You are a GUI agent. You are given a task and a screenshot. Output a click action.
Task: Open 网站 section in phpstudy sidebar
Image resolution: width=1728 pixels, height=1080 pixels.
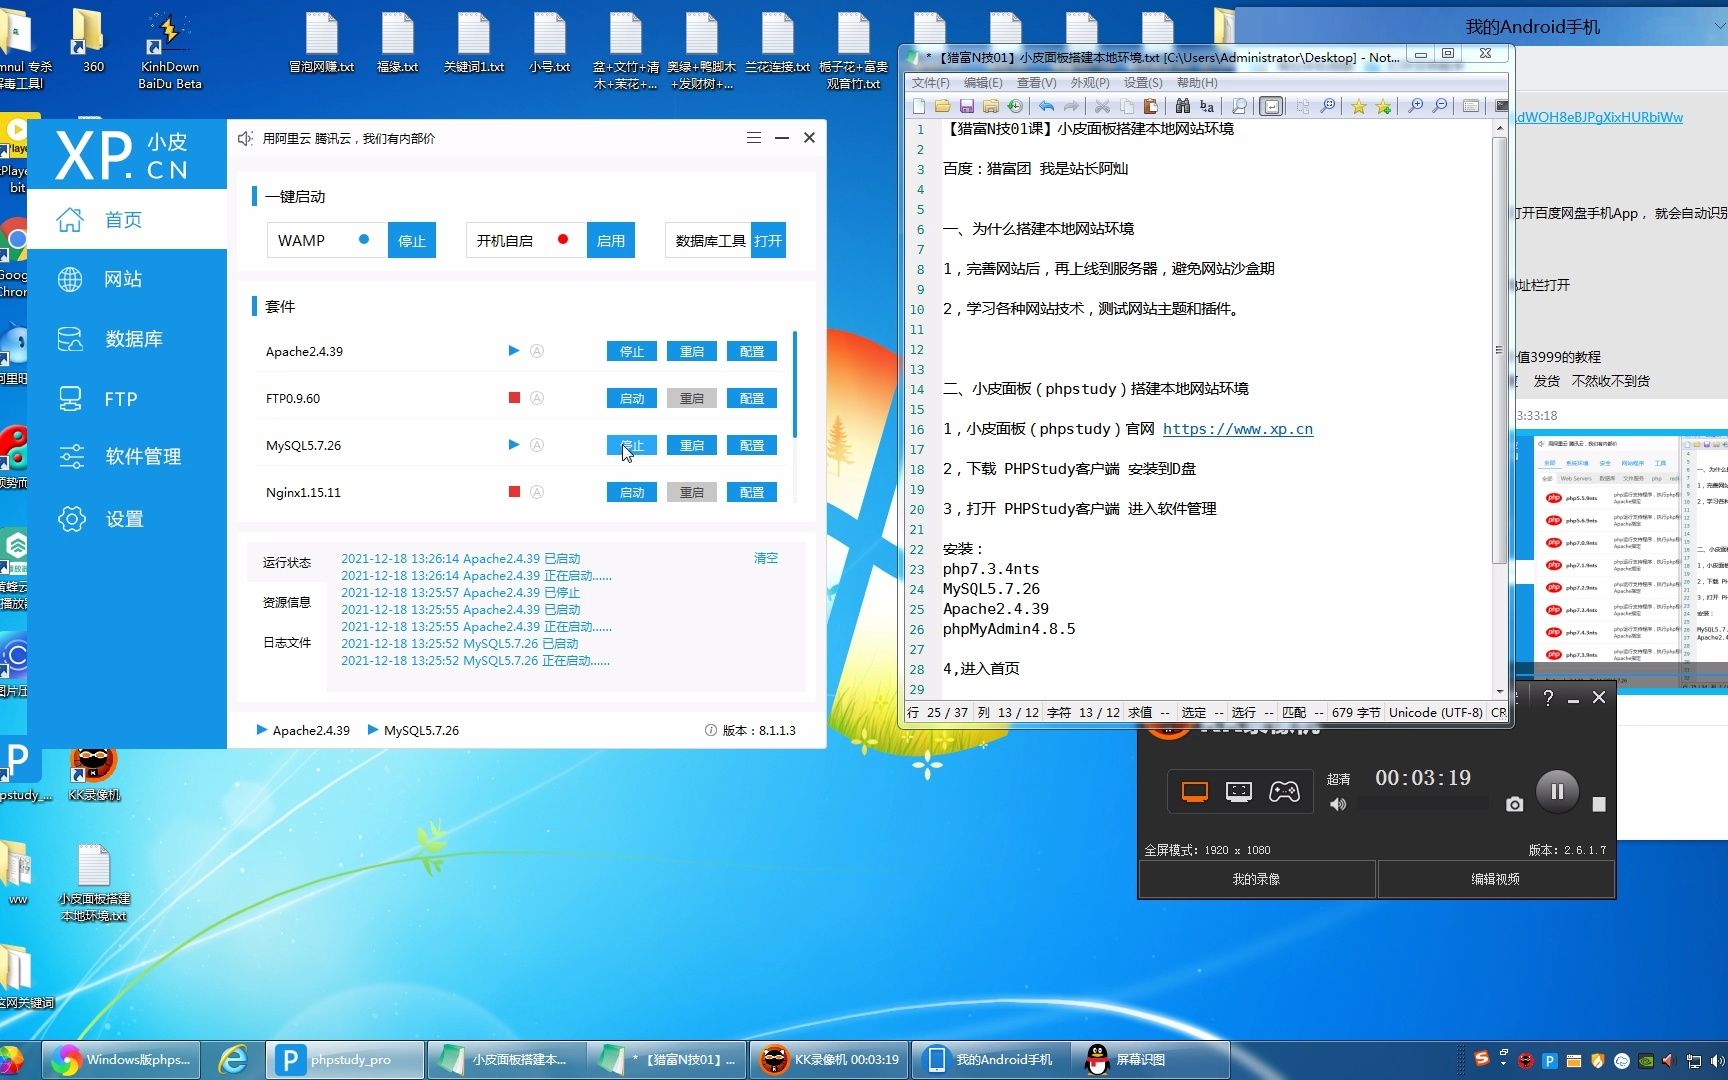(x=127, y=279)
